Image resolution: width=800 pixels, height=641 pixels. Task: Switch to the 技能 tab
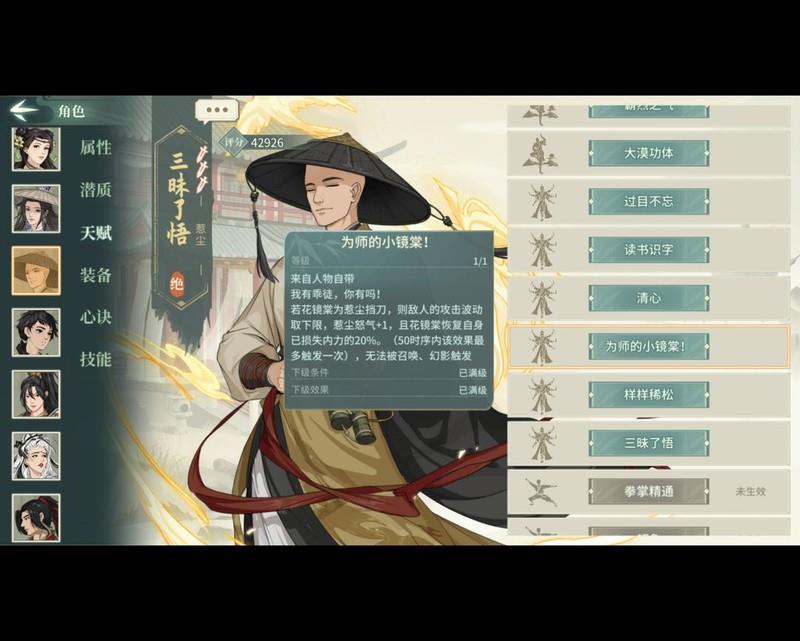[95, 359]
